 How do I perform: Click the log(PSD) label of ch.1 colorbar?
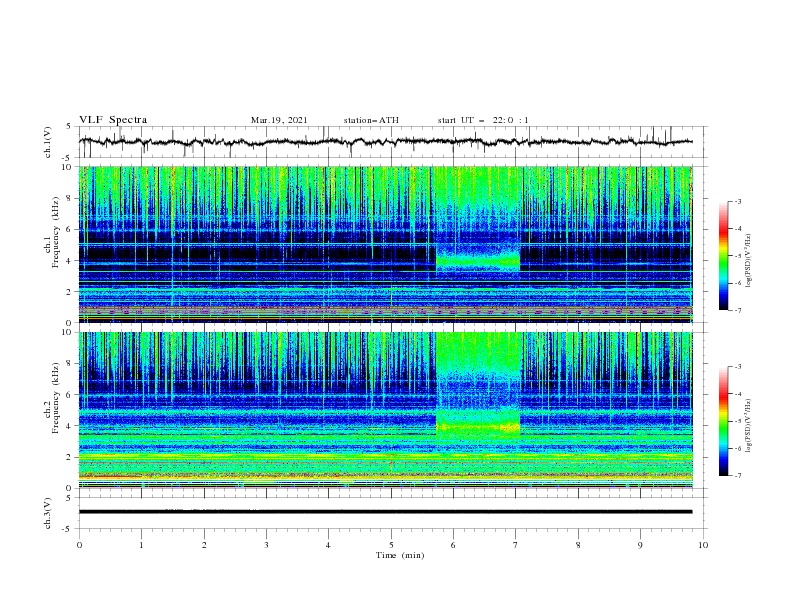click(749, 261)
